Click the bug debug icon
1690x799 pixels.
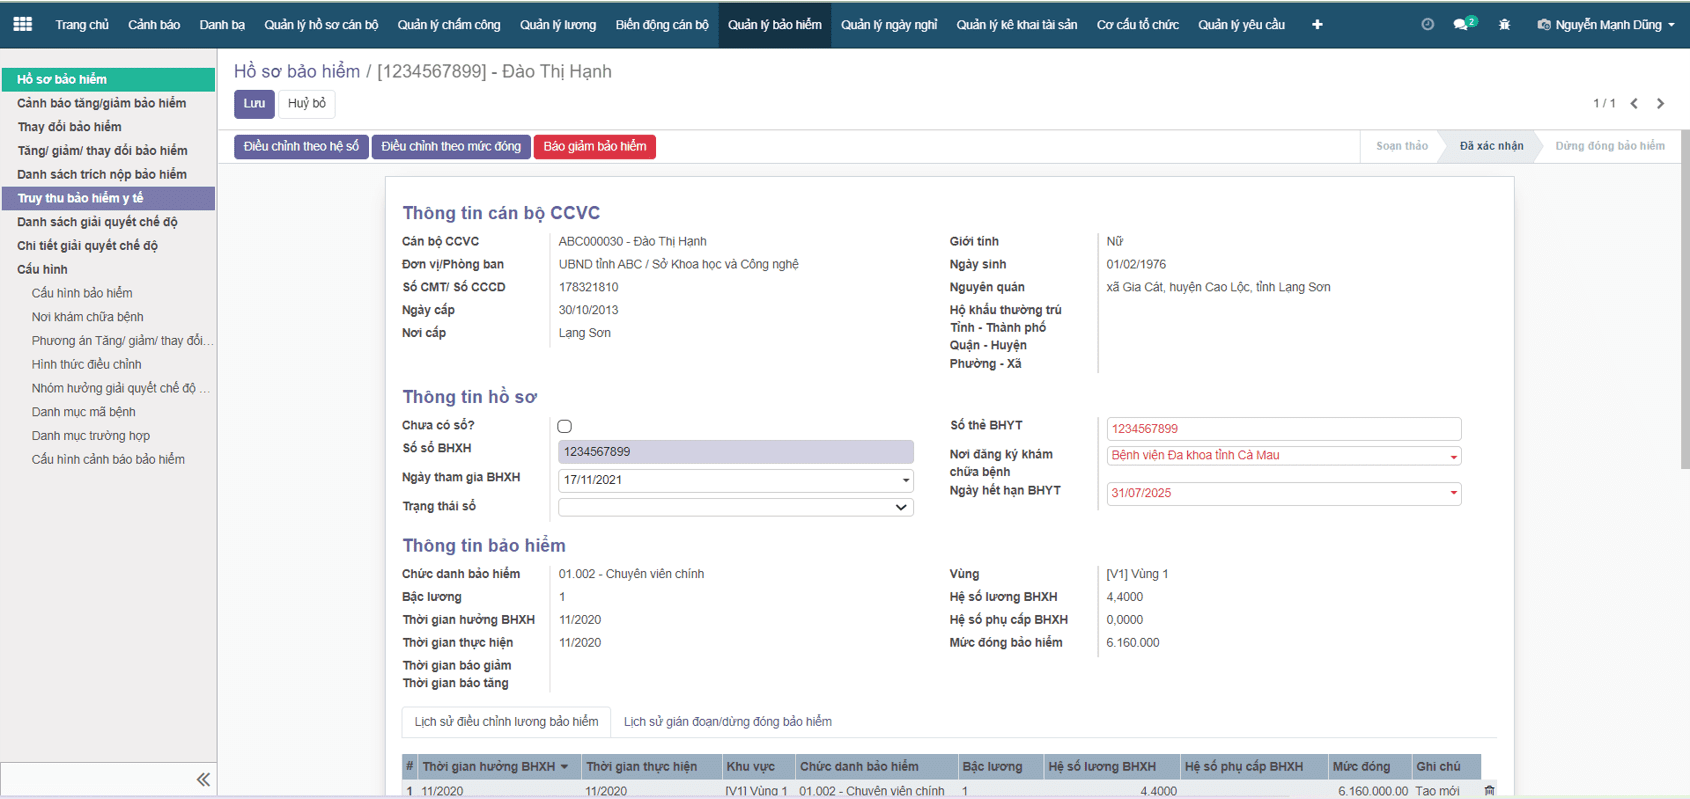click(1504, 24)
